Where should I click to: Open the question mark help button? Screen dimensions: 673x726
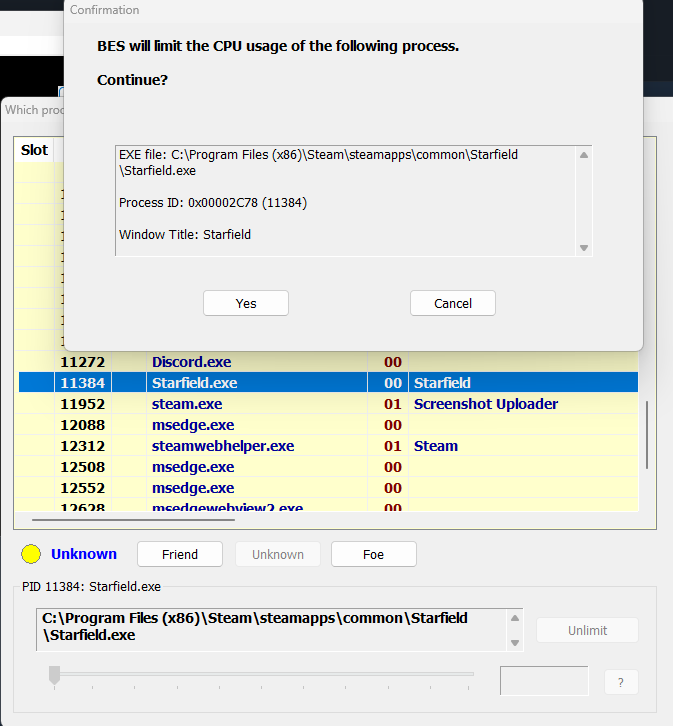click(x=621, y=682)
